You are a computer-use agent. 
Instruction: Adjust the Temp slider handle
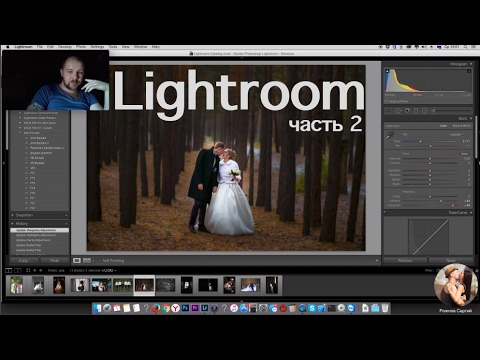421,141
